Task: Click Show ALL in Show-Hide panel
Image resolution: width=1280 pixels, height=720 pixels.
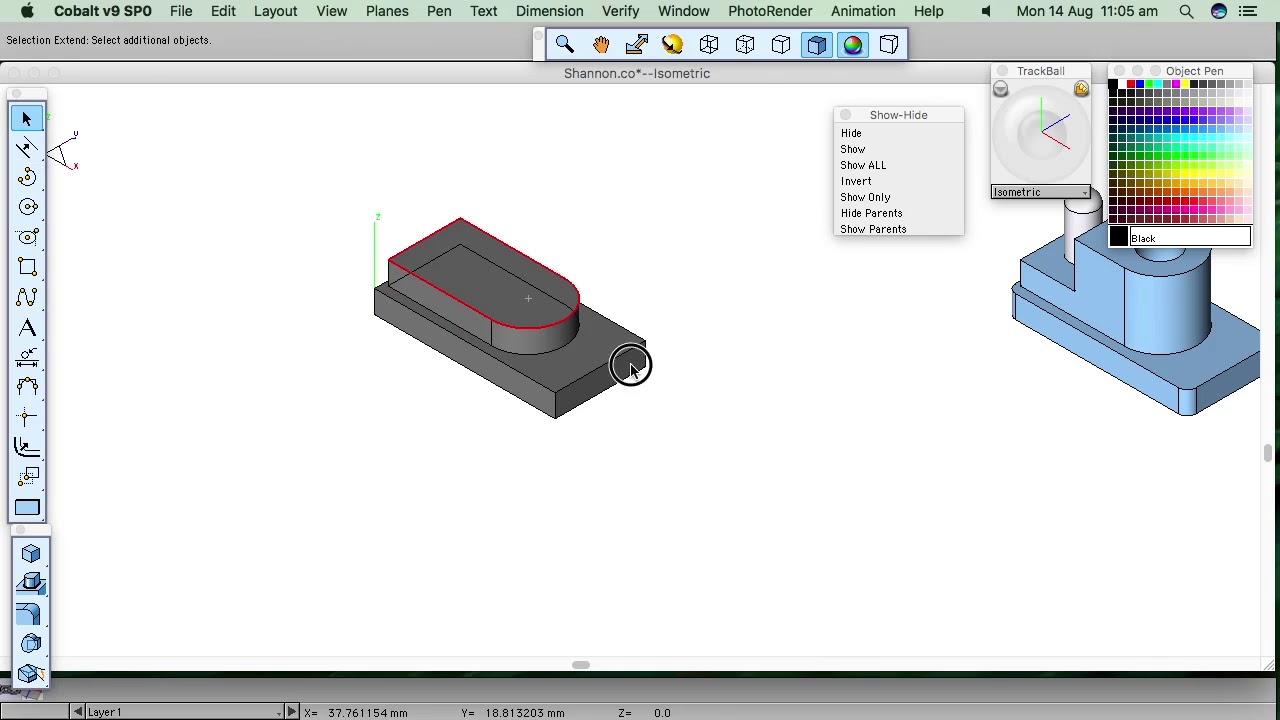Action: (863, 165)
